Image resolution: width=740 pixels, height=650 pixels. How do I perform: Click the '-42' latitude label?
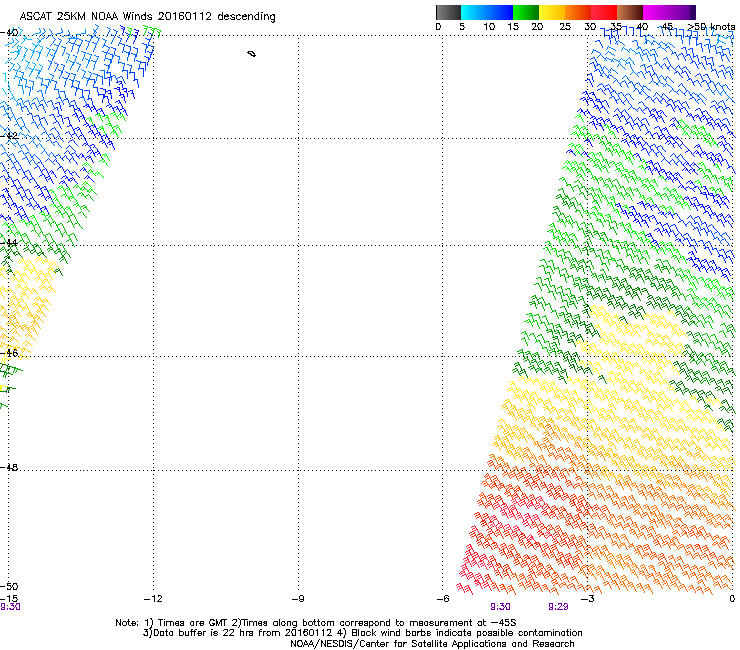(9, 135)
